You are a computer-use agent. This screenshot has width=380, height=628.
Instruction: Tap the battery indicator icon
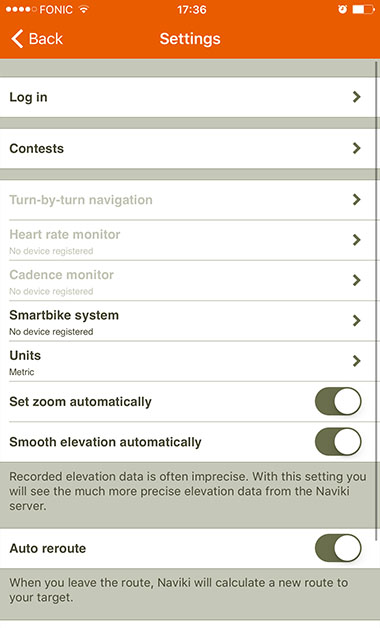pyautogui.click(x=364, y=9)
